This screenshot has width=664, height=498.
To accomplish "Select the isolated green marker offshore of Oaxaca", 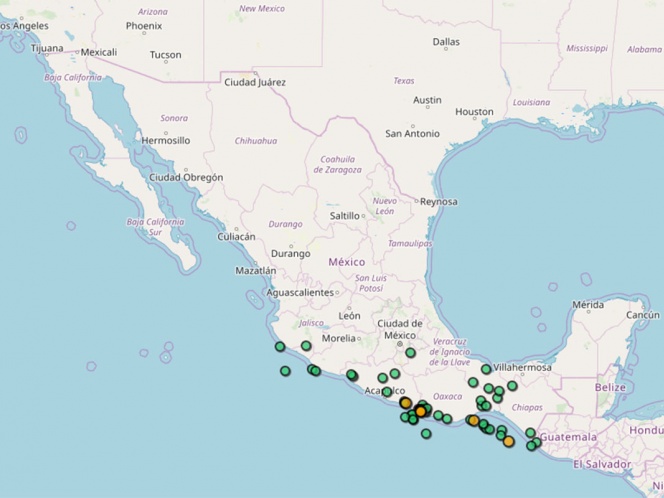I will [426, 433].
